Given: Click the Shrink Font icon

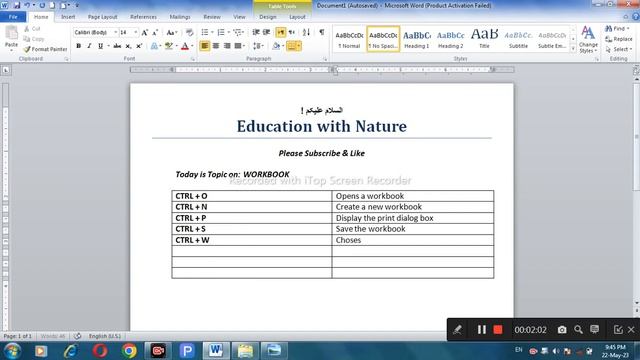Looking at the screenshot, I should [155, 33].
